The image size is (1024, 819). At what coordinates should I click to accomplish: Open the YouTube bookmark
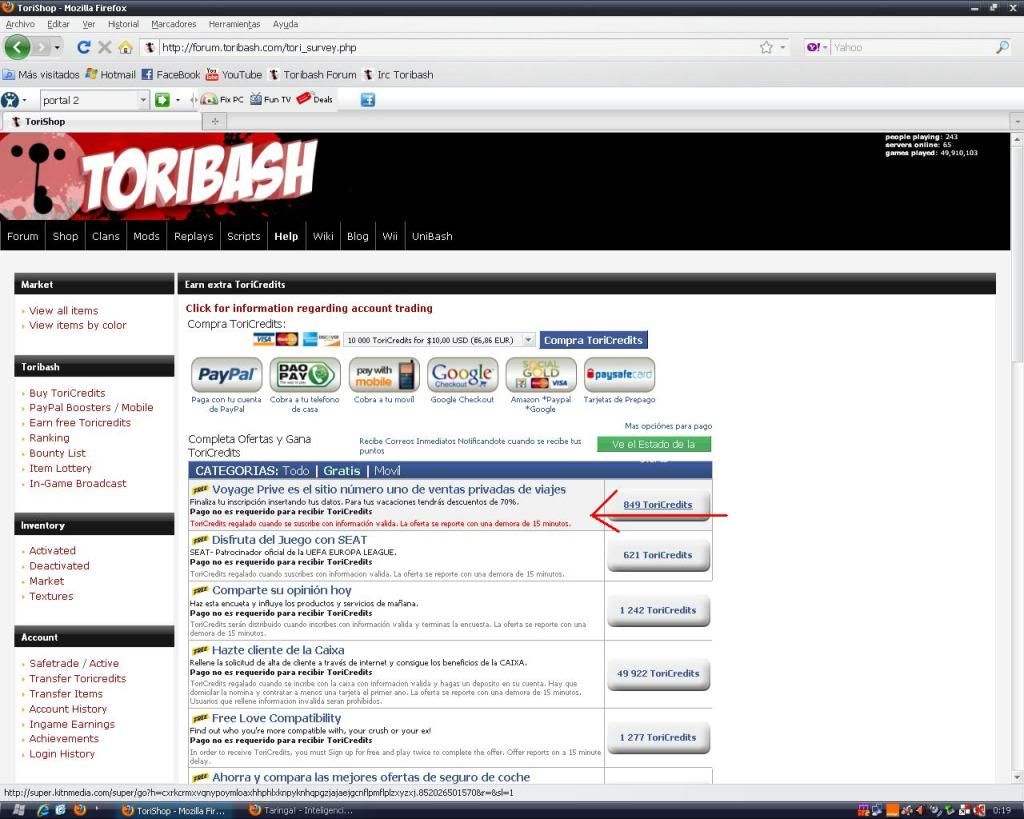click(x=234, y=74)
